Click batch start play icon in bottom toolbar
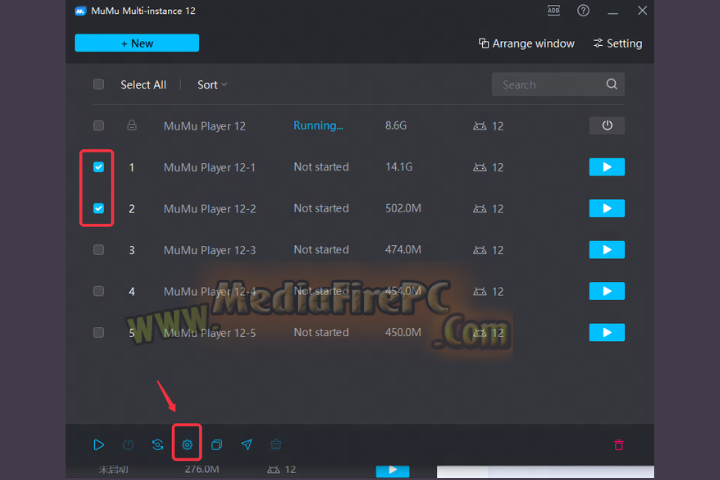The width and height of the screenshot is (720, 480). point(99,445)
